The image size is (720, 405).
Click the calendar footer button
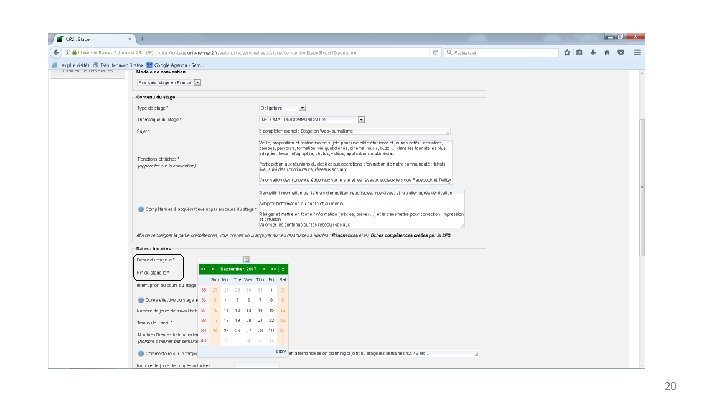tap(281, 351)
